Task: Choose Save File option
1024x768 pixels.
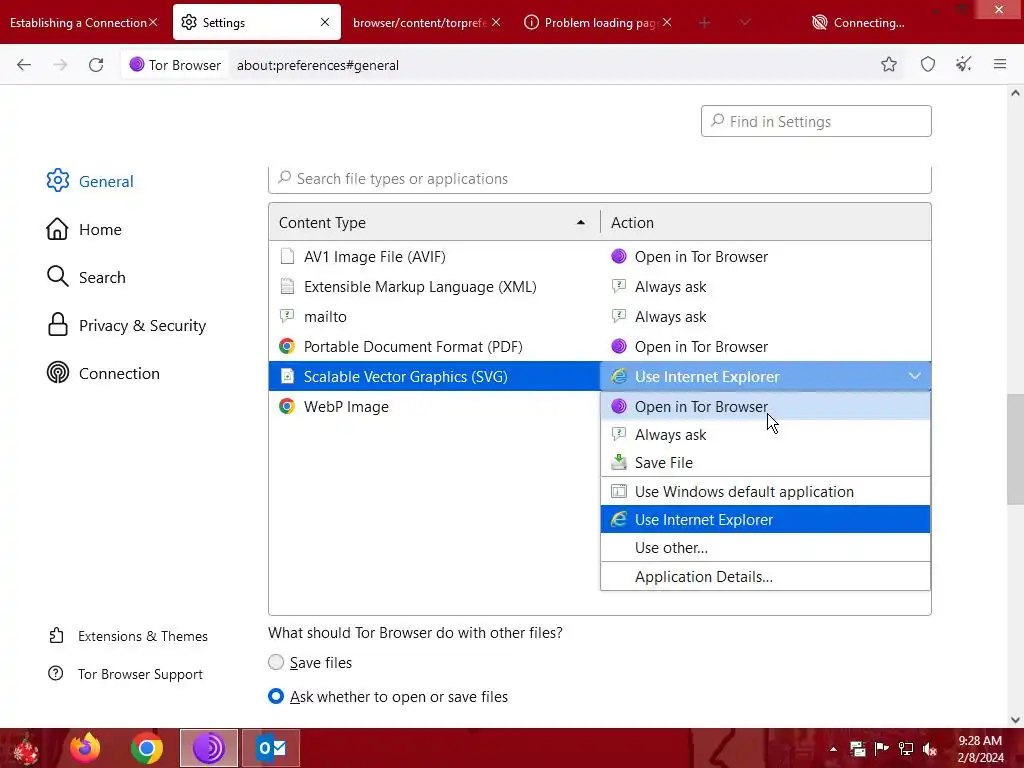Action: click(x=765, y=462)
